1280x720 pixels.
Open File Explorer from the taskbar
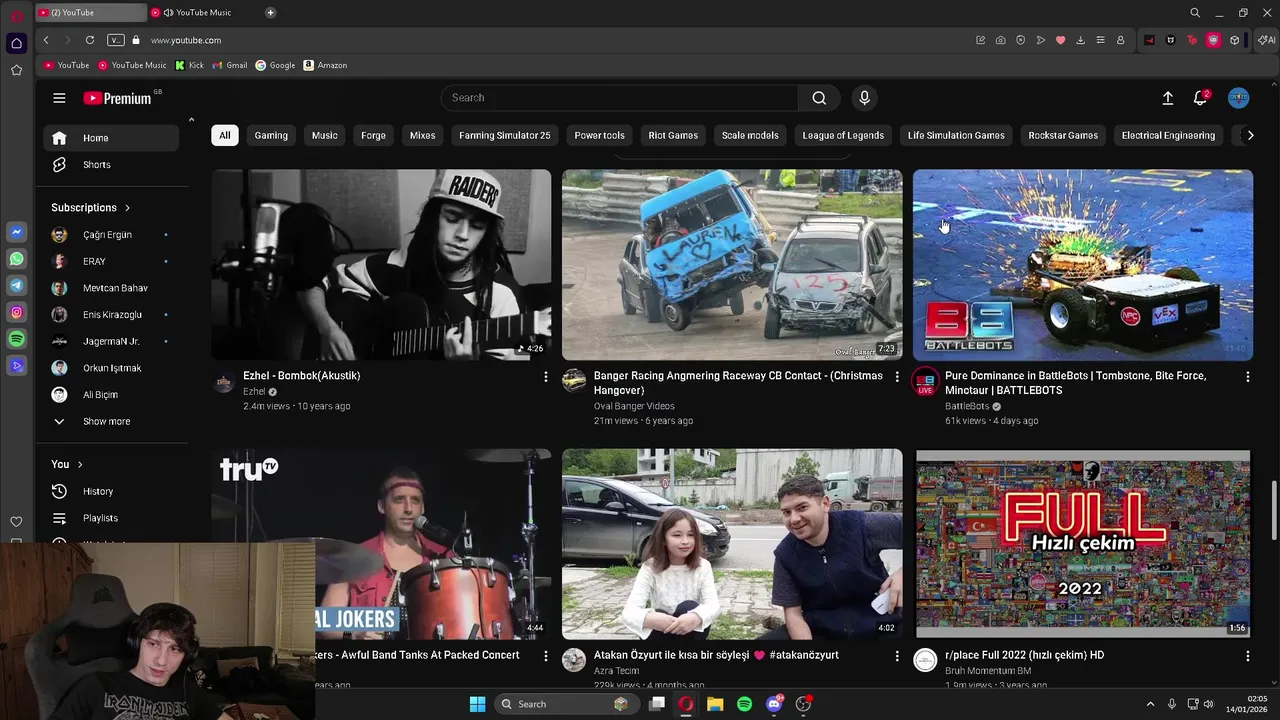(x=715, y=704)
